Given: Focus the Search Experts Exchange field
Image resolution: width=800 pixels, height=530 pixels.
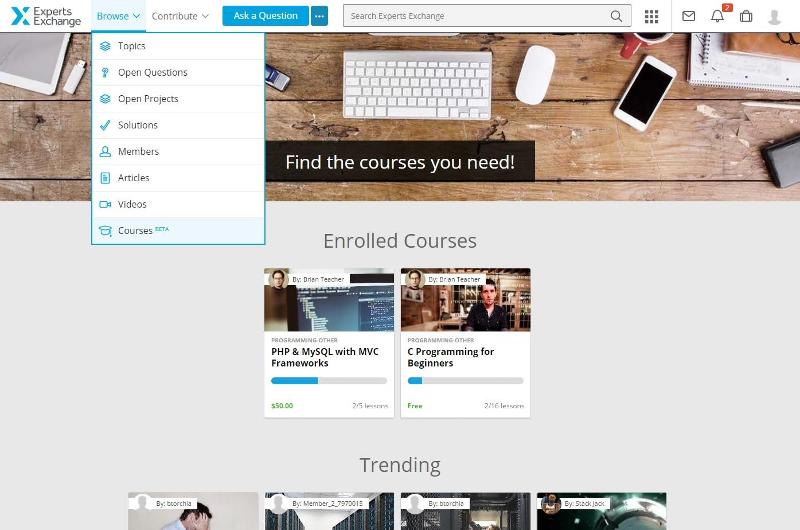Looking at the screenshot, I should click(487, 16).
